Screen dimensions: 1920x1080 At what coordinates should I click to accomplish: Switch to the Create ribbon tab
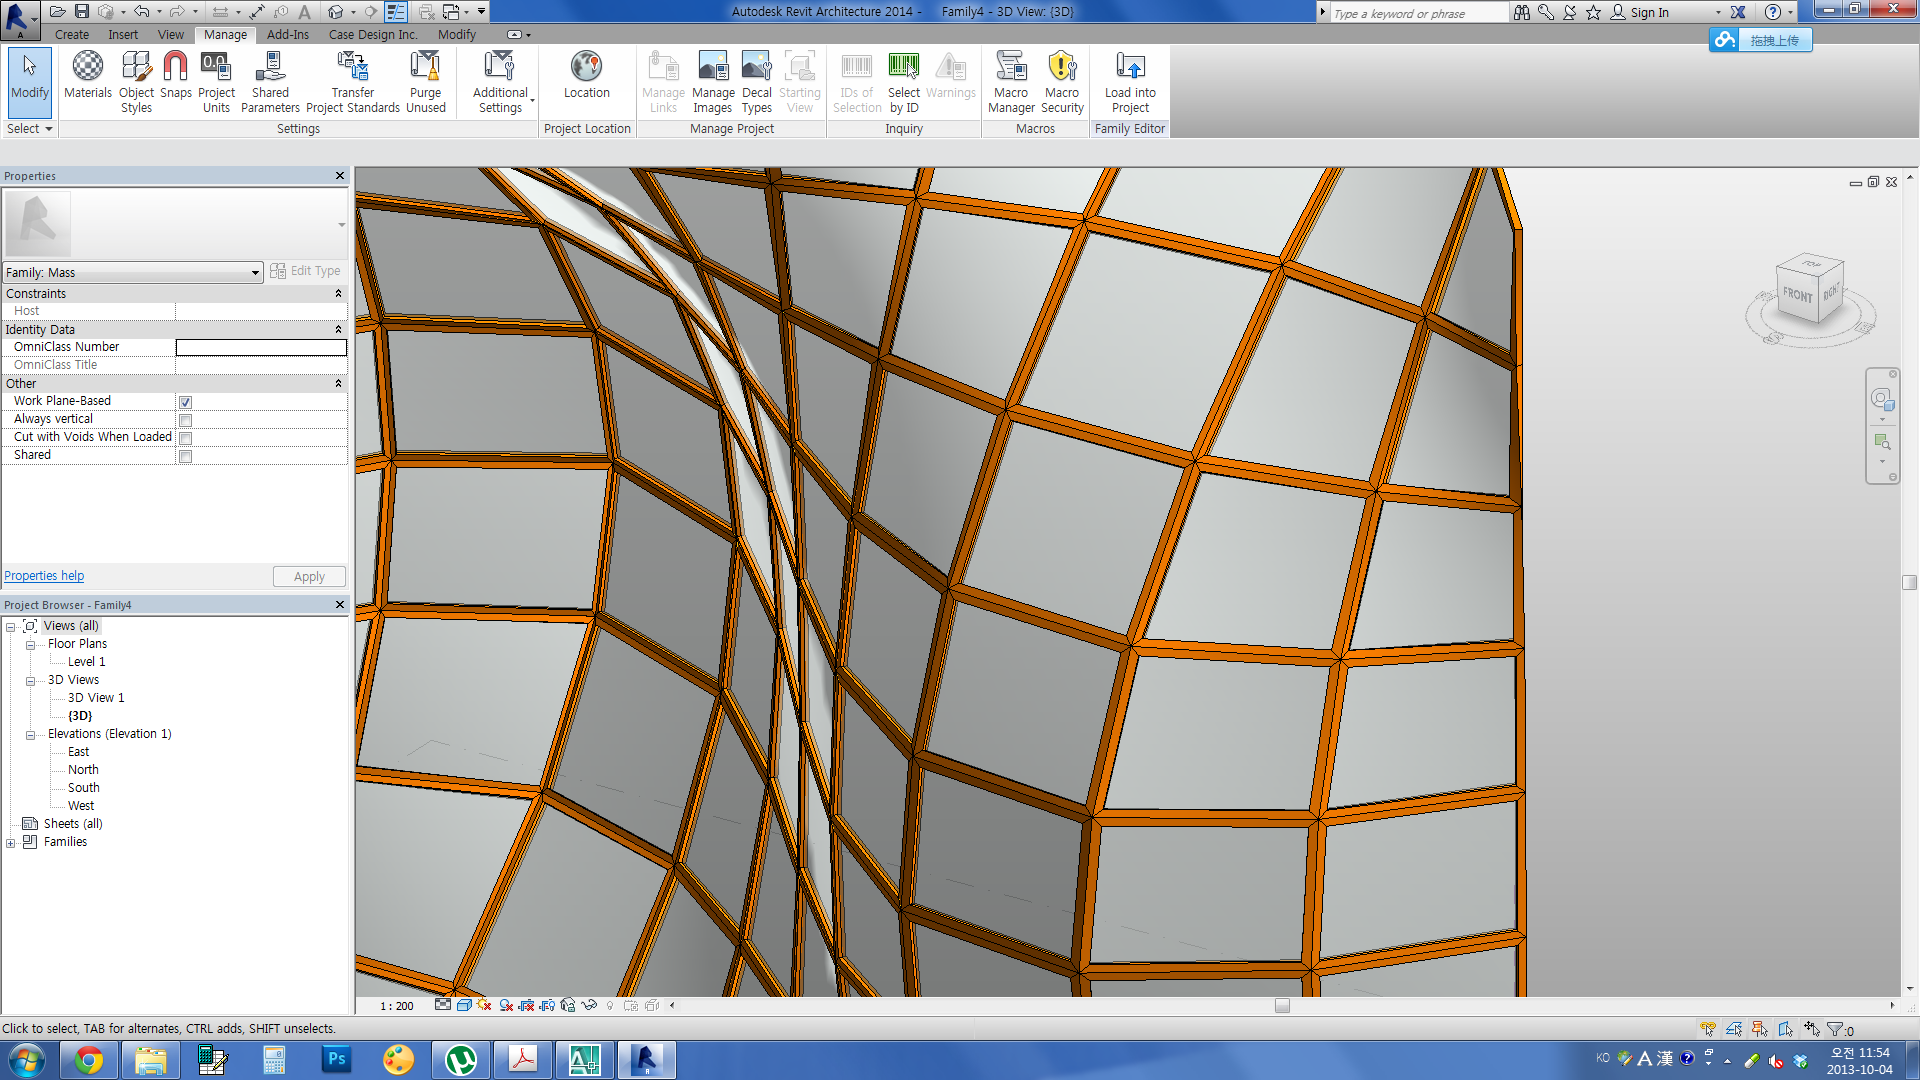(72, 34)
